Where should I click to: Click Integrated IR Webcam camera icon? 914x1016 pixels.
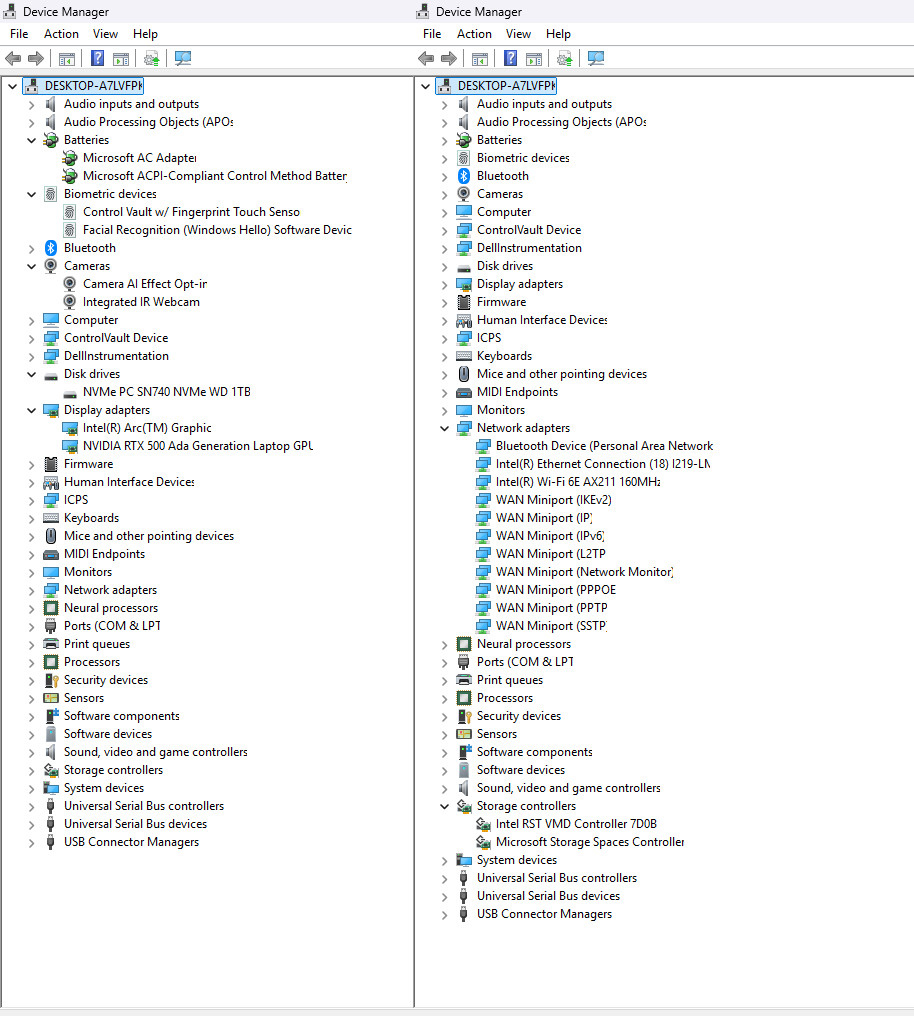(70, 301)
